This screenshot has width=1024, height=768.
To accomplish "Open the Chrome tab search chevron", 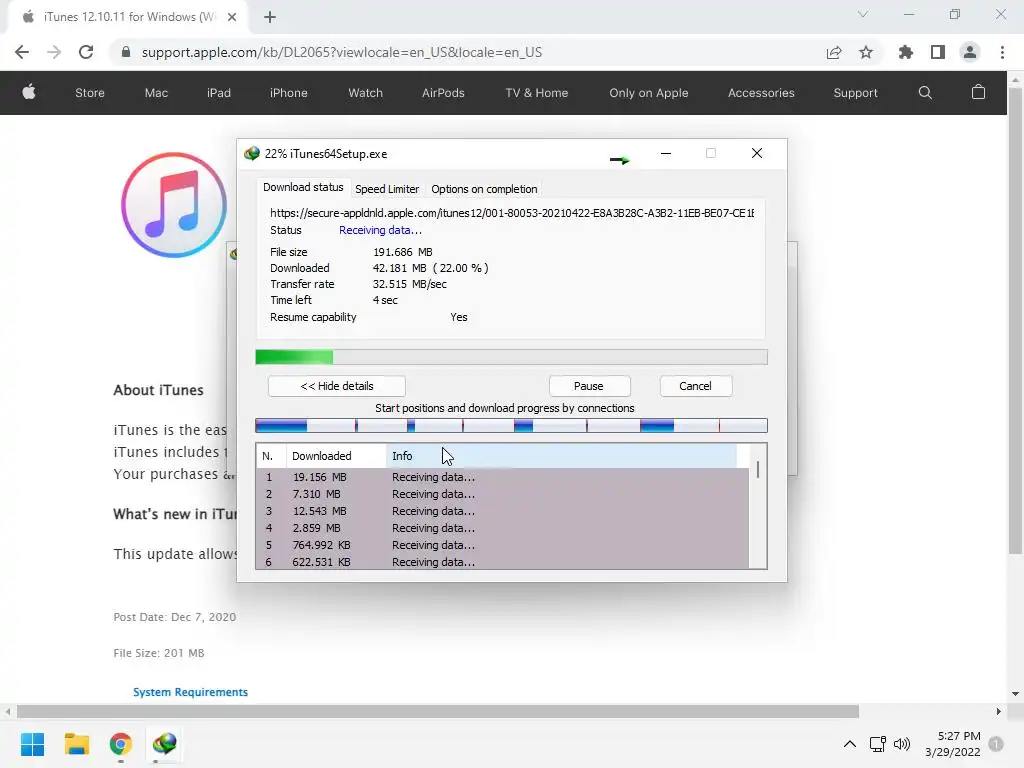I will click(x=863, y=14).
